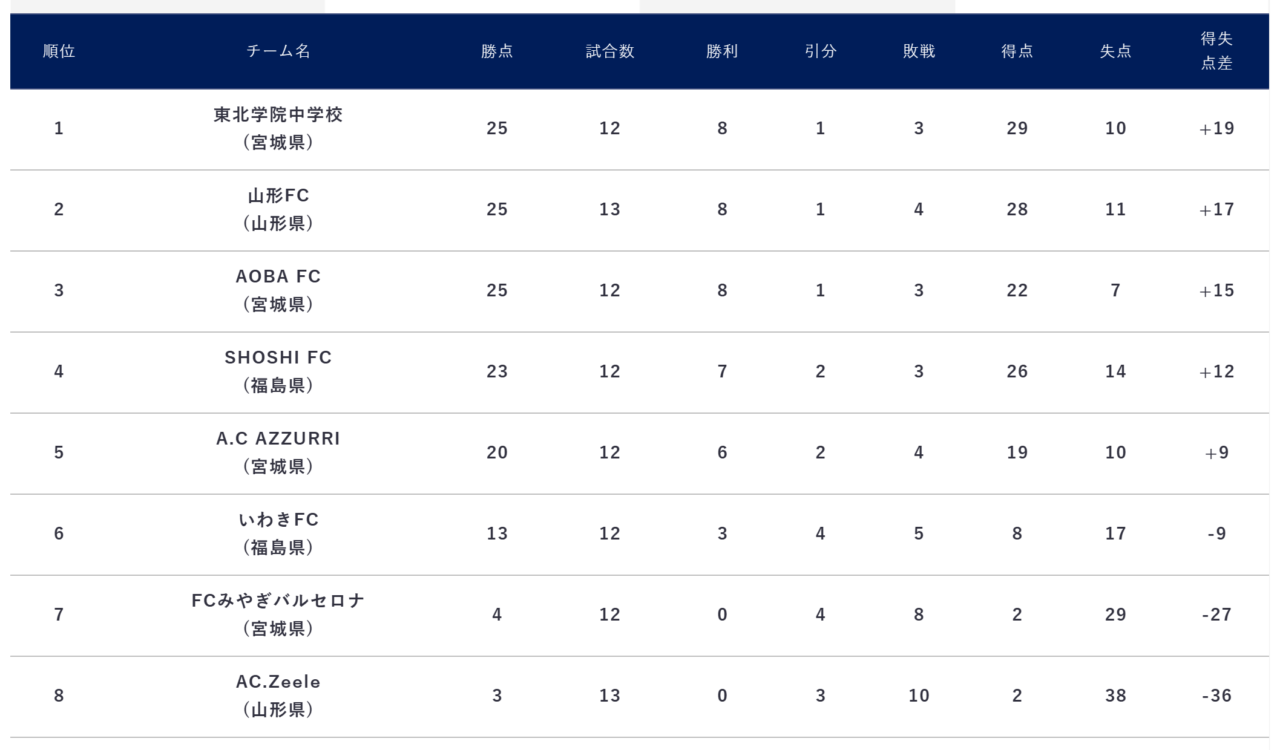Click the 失点 column header
This screenshot has height=750, width=1280.
point(1116,52)
